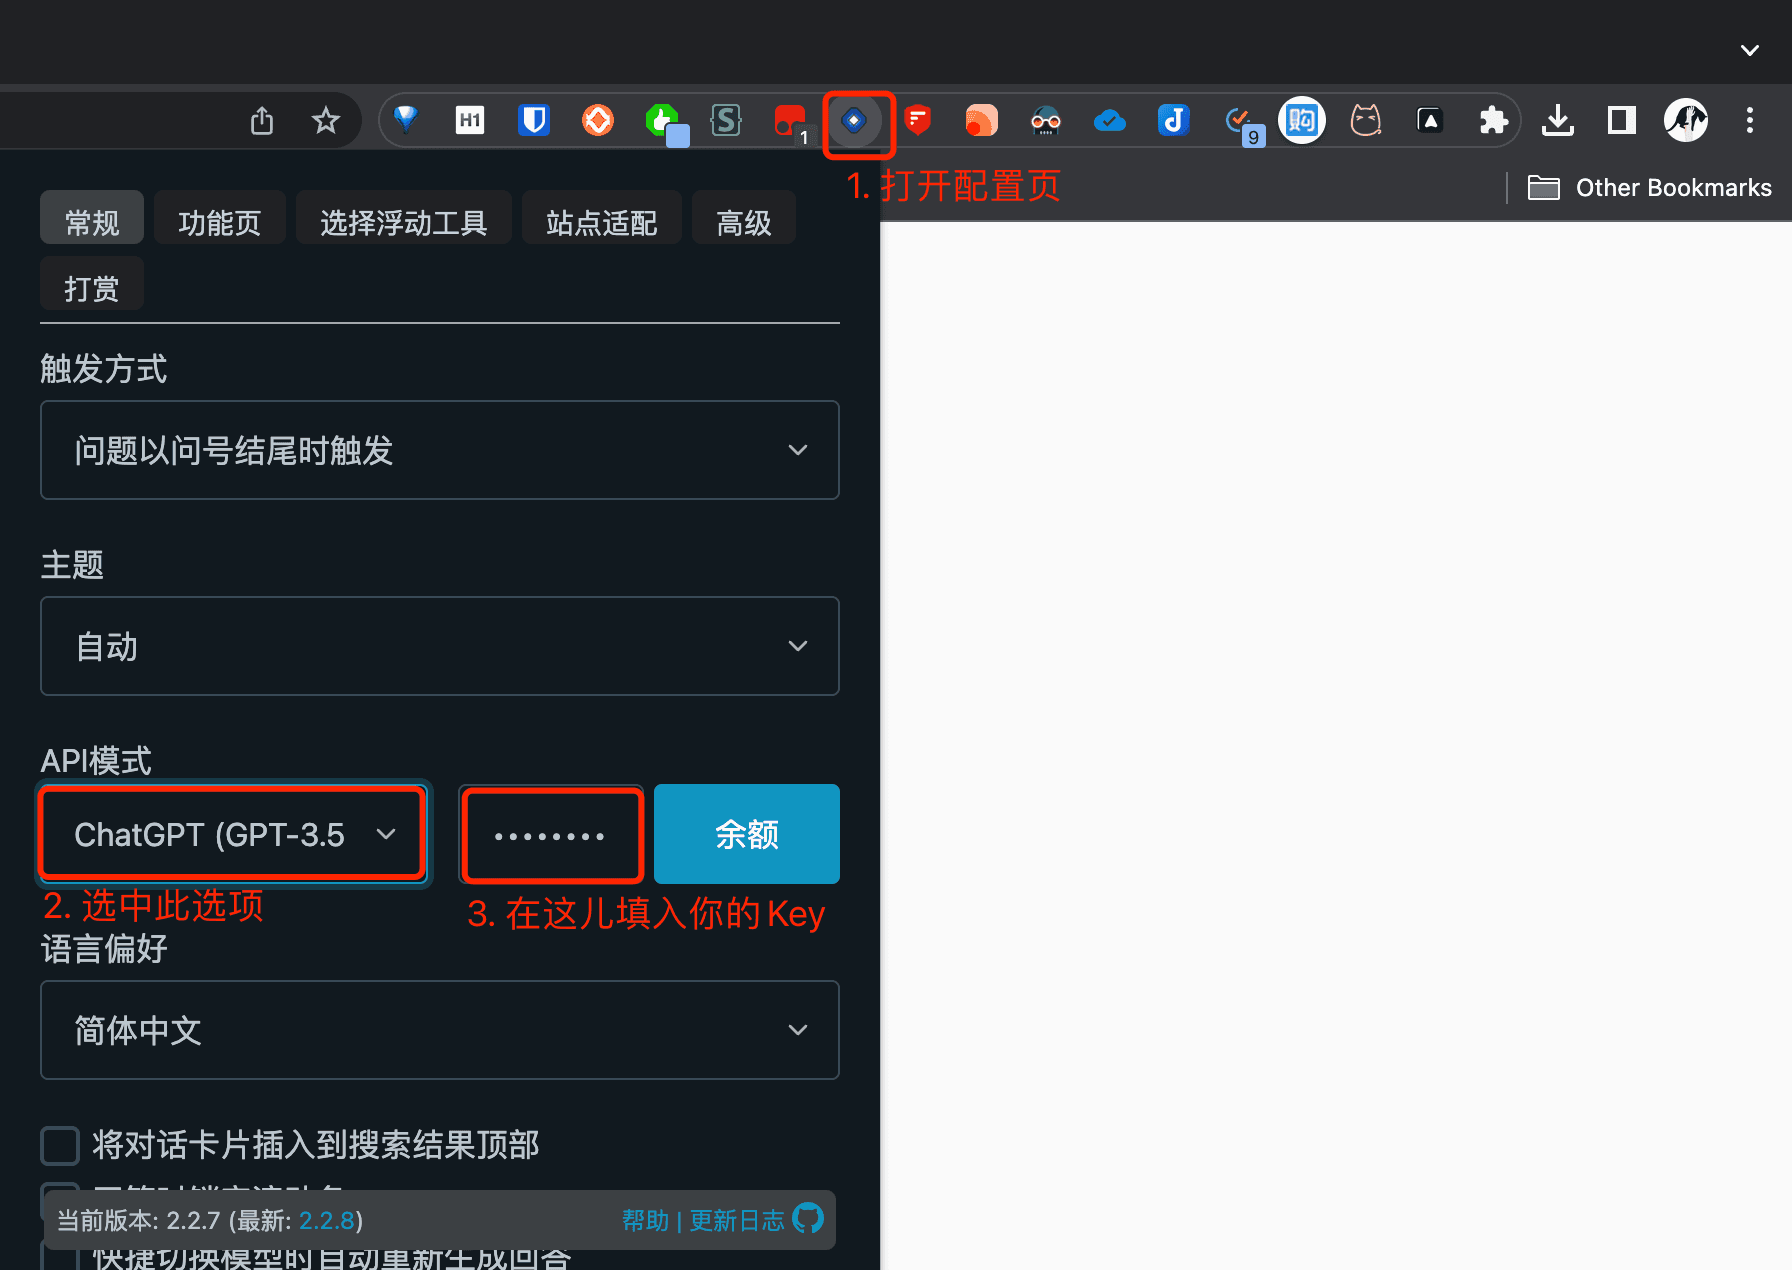This screenshot has height=1270, width=1792.
Task: Open the Bitwarden shield extension
Action: 534,121
